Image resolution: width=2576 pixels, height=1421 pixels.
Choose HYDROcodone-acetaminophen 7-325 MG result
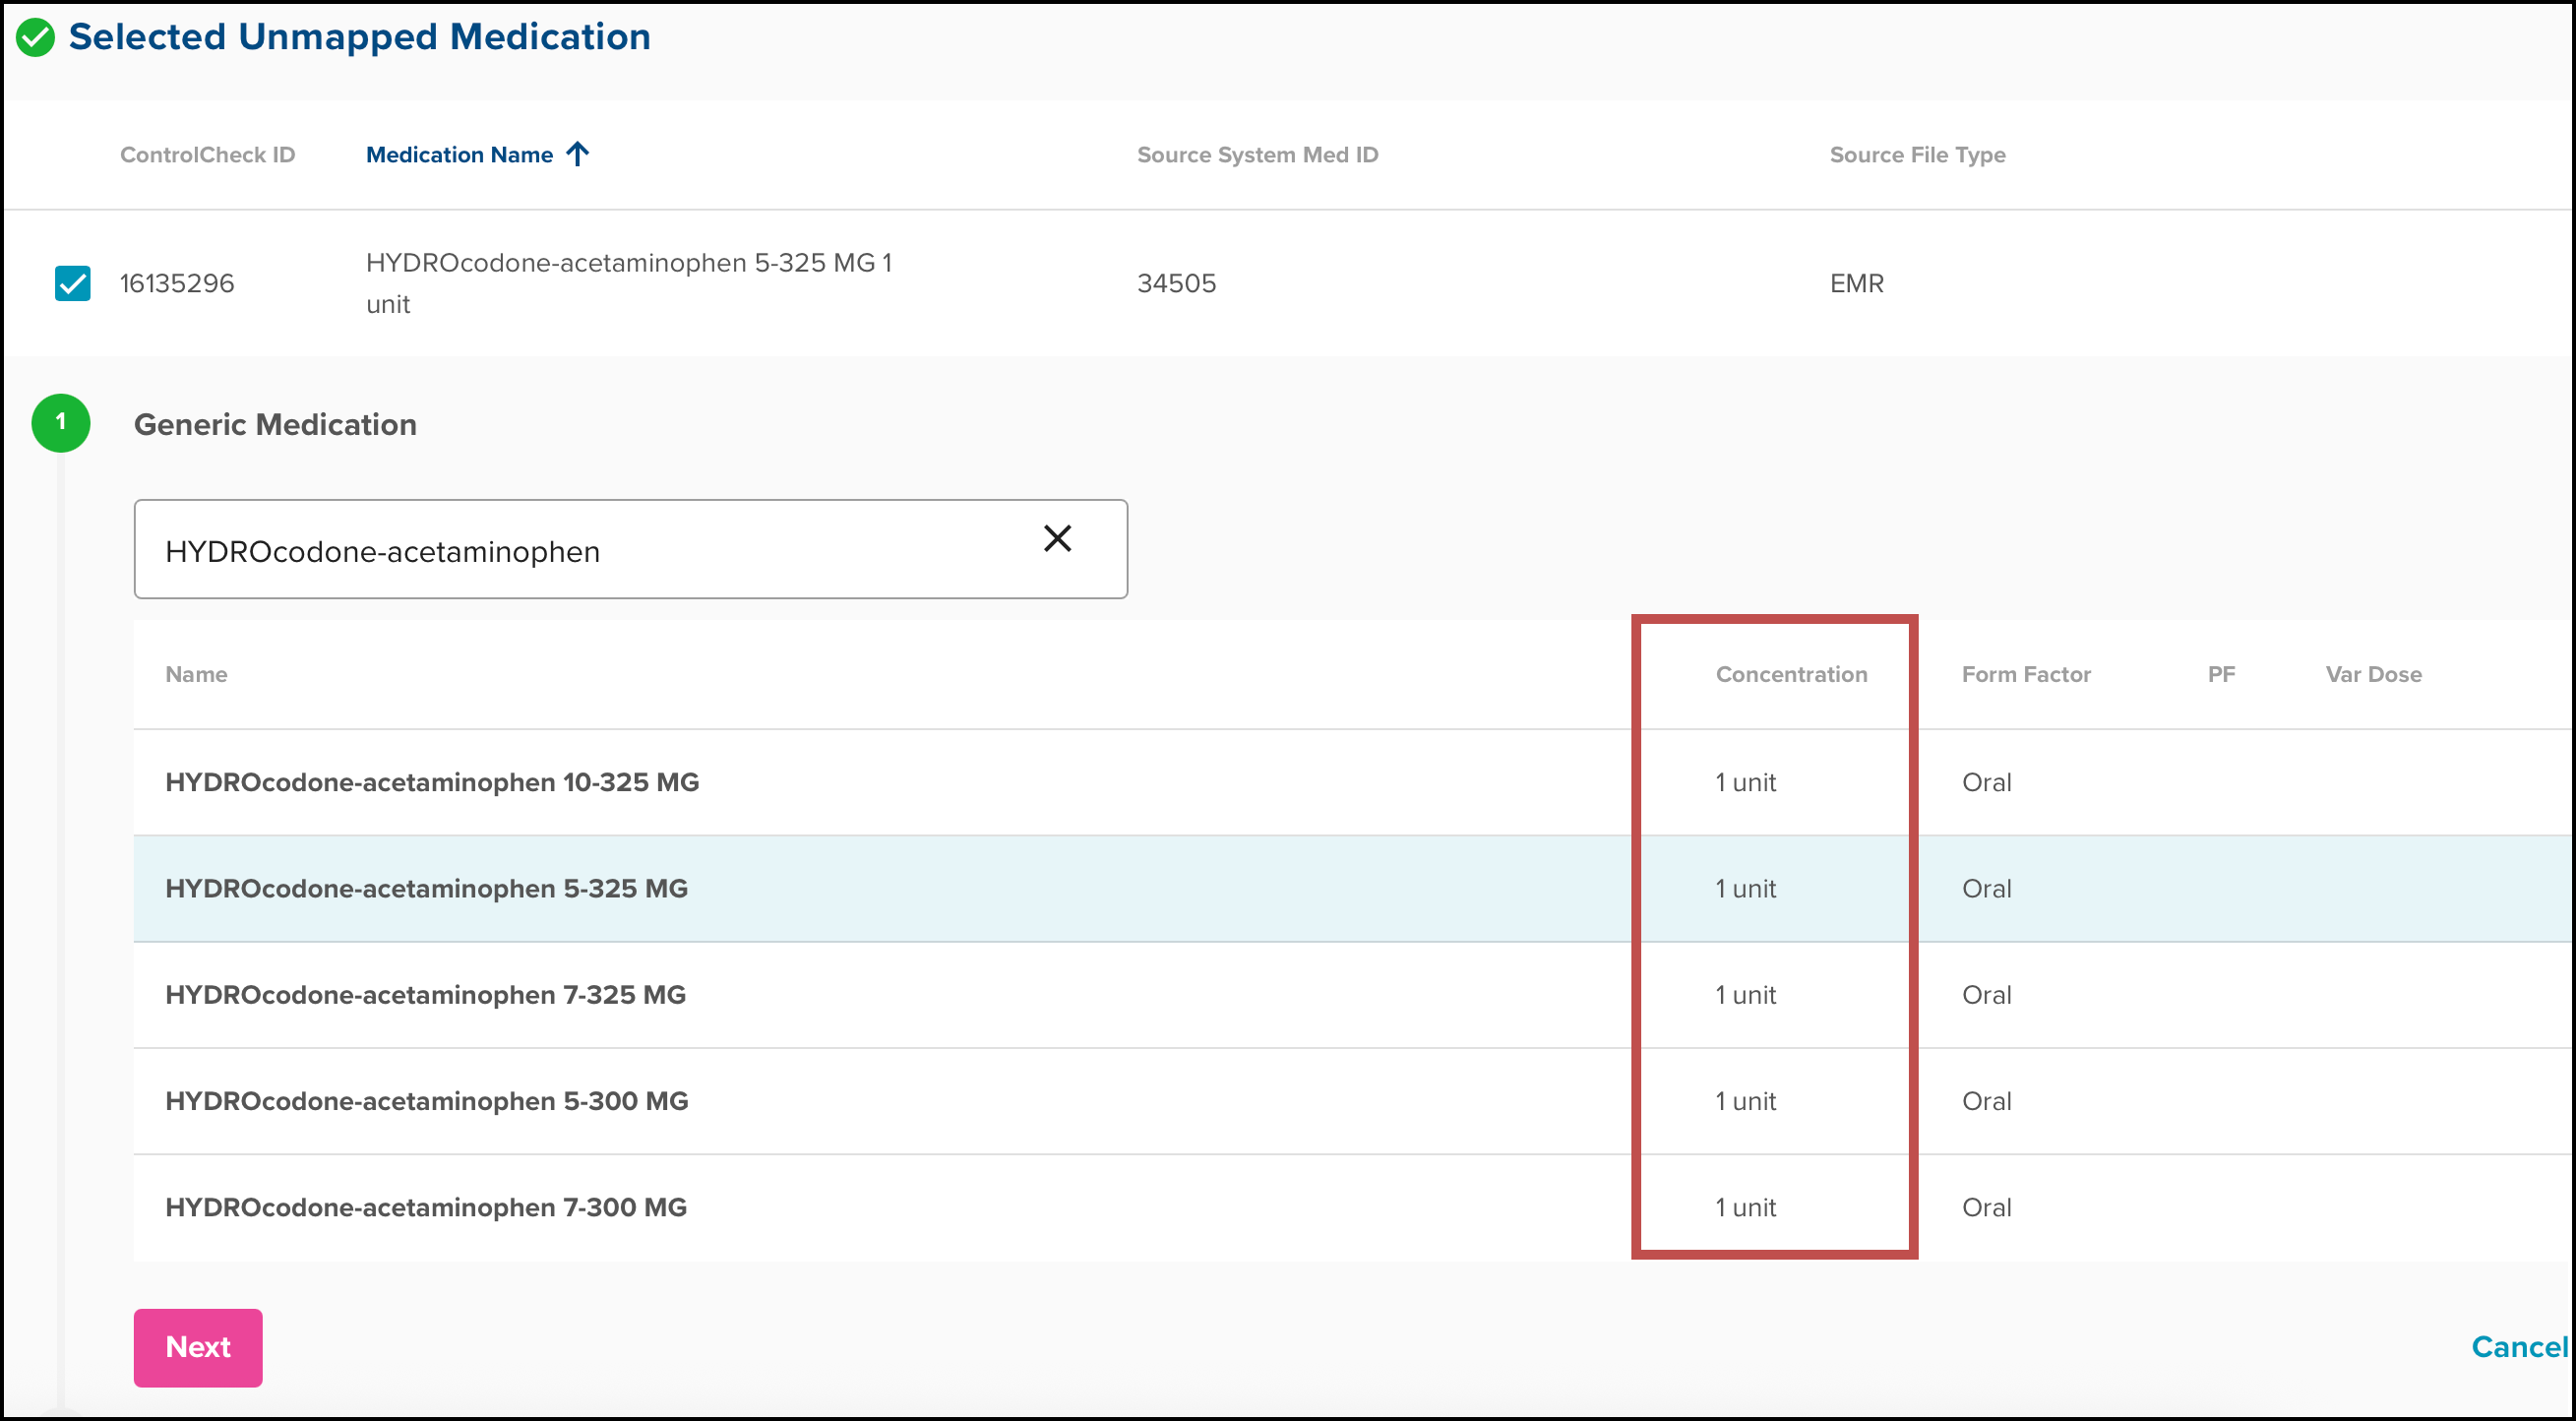coord(425,995)
